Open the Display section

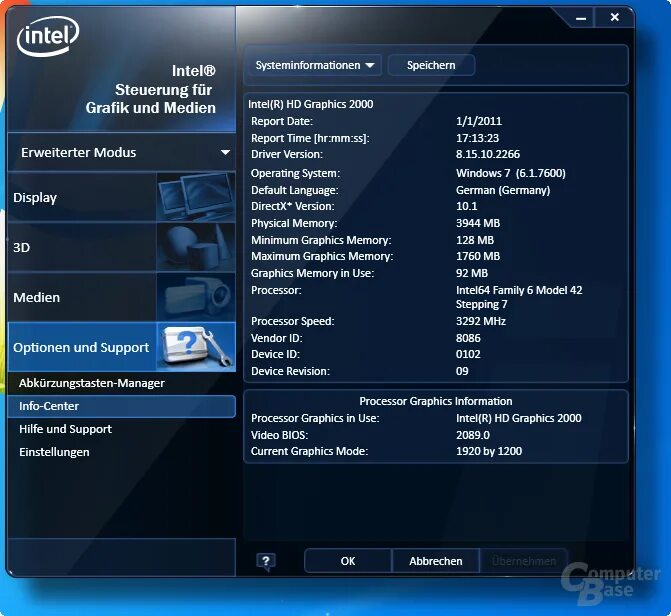[x=122, y=197]
